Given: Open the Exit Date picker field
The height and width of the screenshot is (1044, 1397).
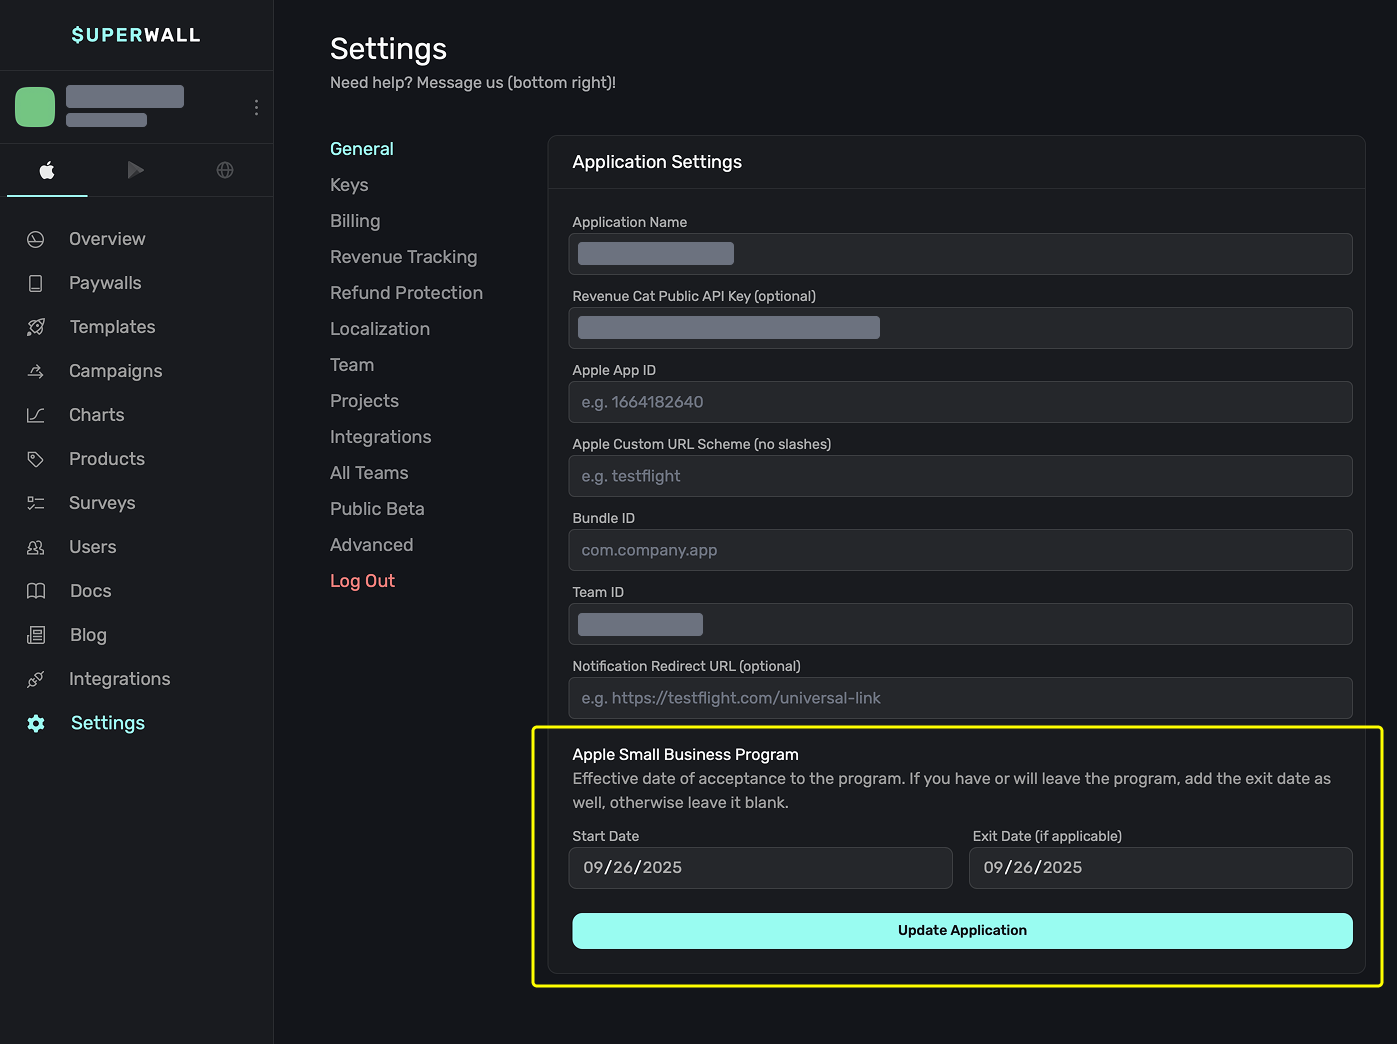Looking at the screenshot, I should 1160,868.
